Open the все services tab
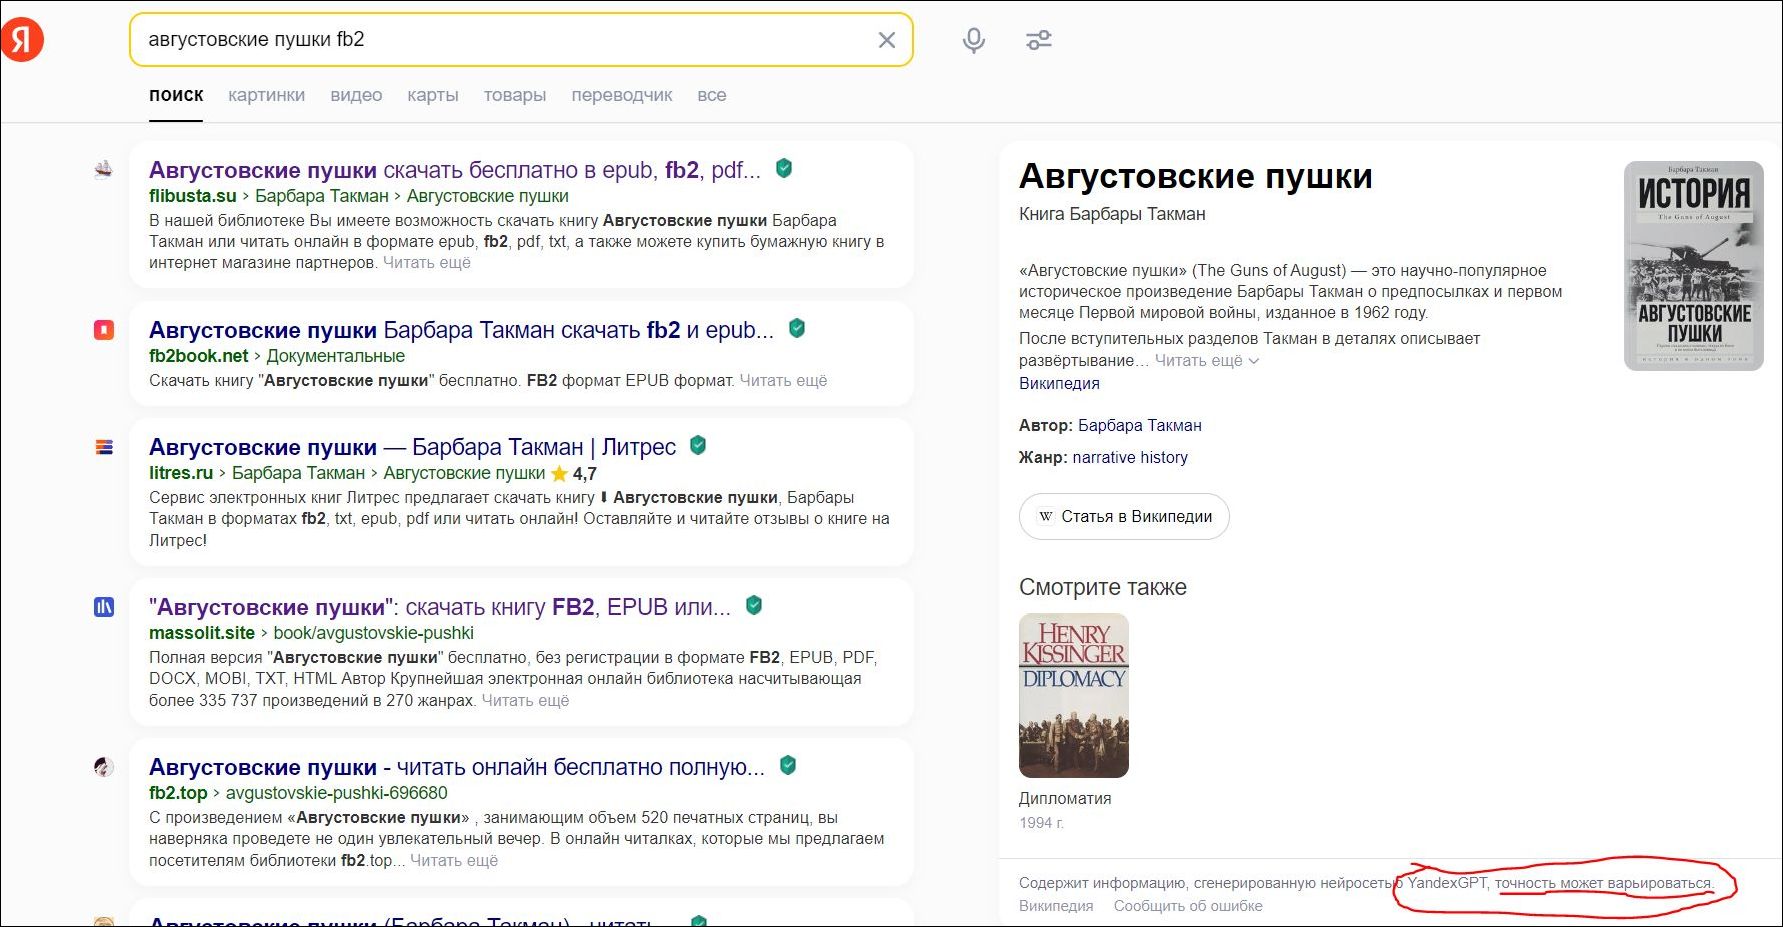The height and width of the screenshot is (927, 1783). 712,95
